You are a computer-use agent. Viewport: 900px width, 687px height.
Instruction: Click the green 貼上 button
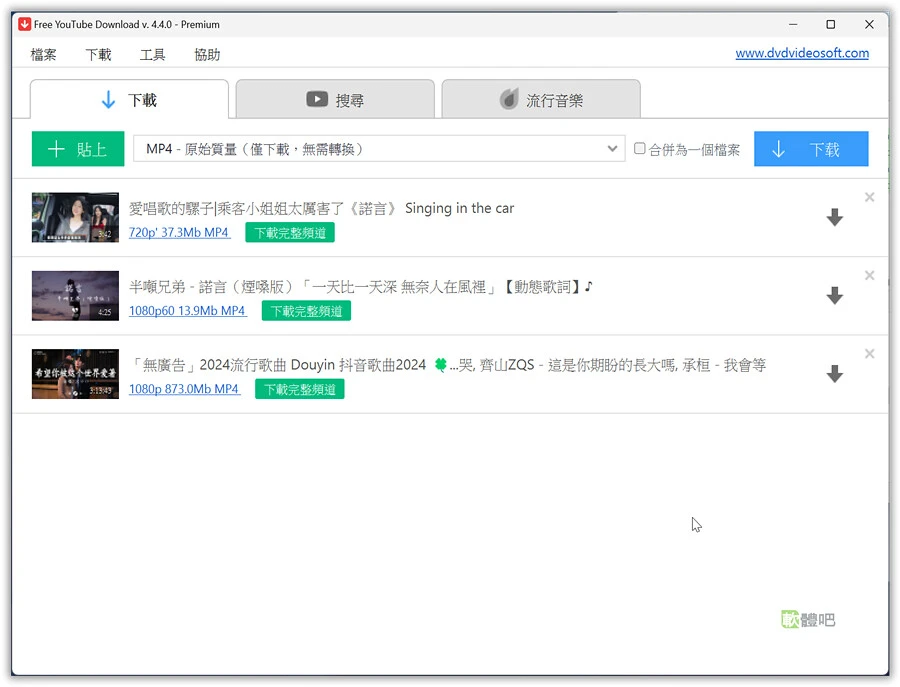pyautogui.click(x=78, y=149)
